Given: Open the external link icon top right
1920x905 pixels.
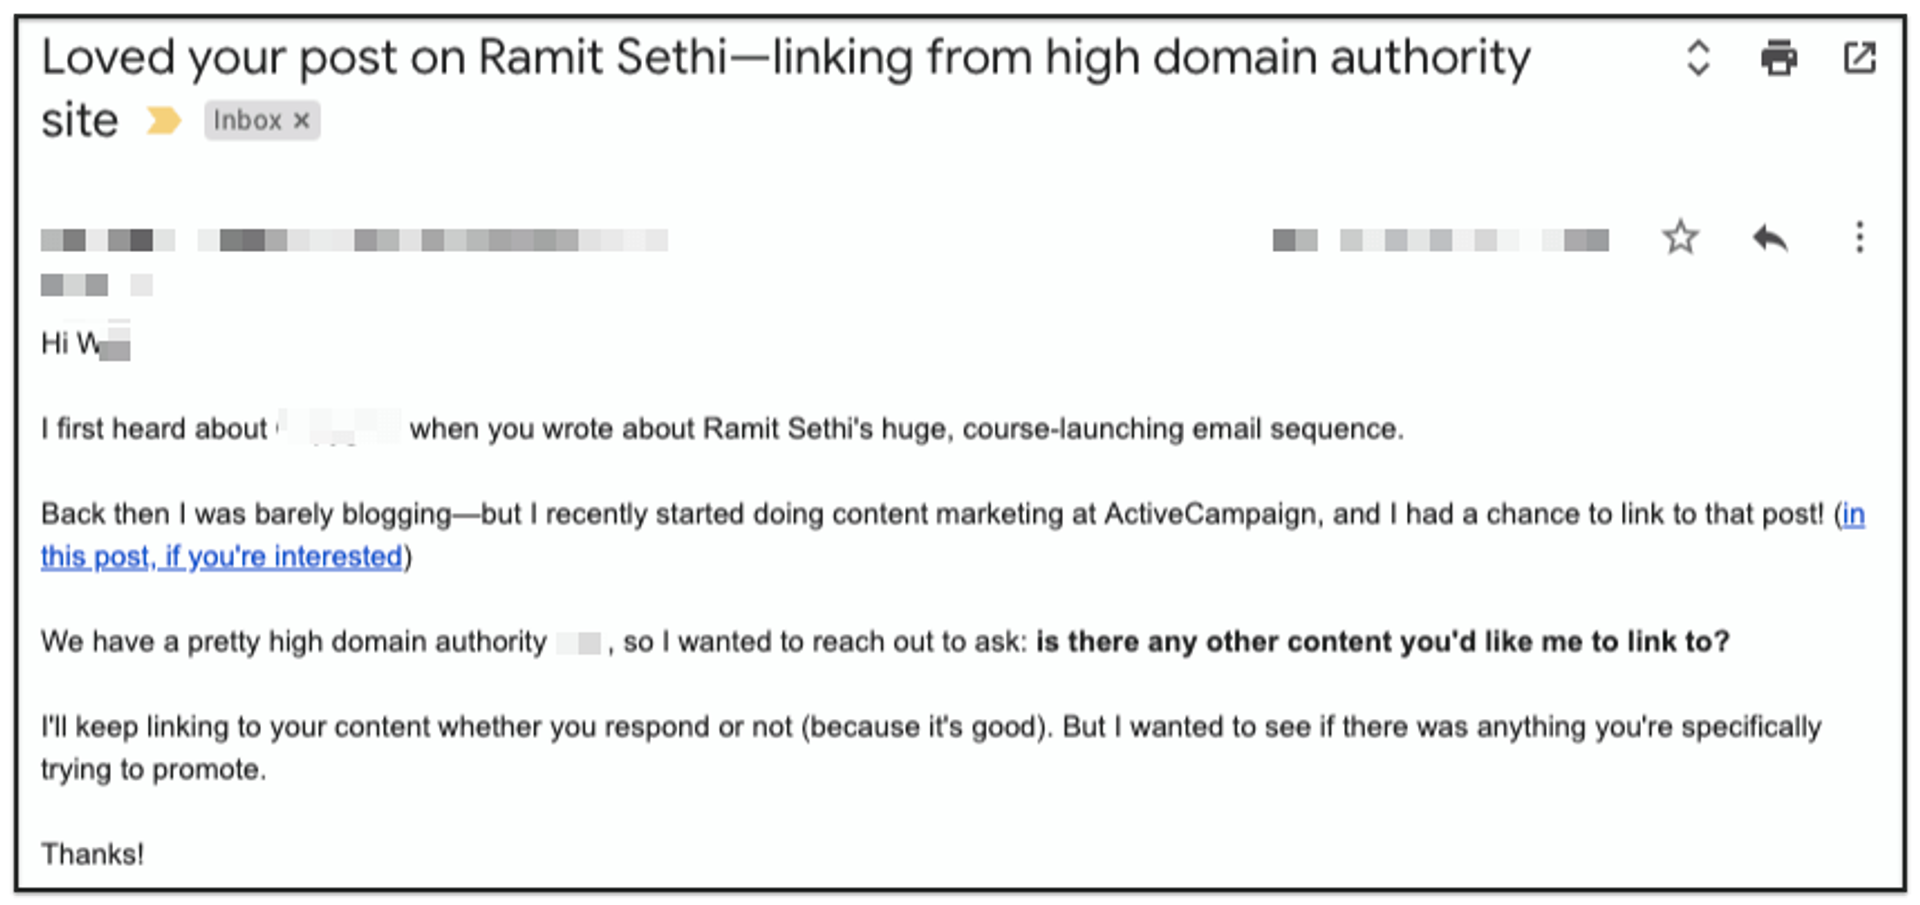Looking at the screenshot, I should point(1860,58).
